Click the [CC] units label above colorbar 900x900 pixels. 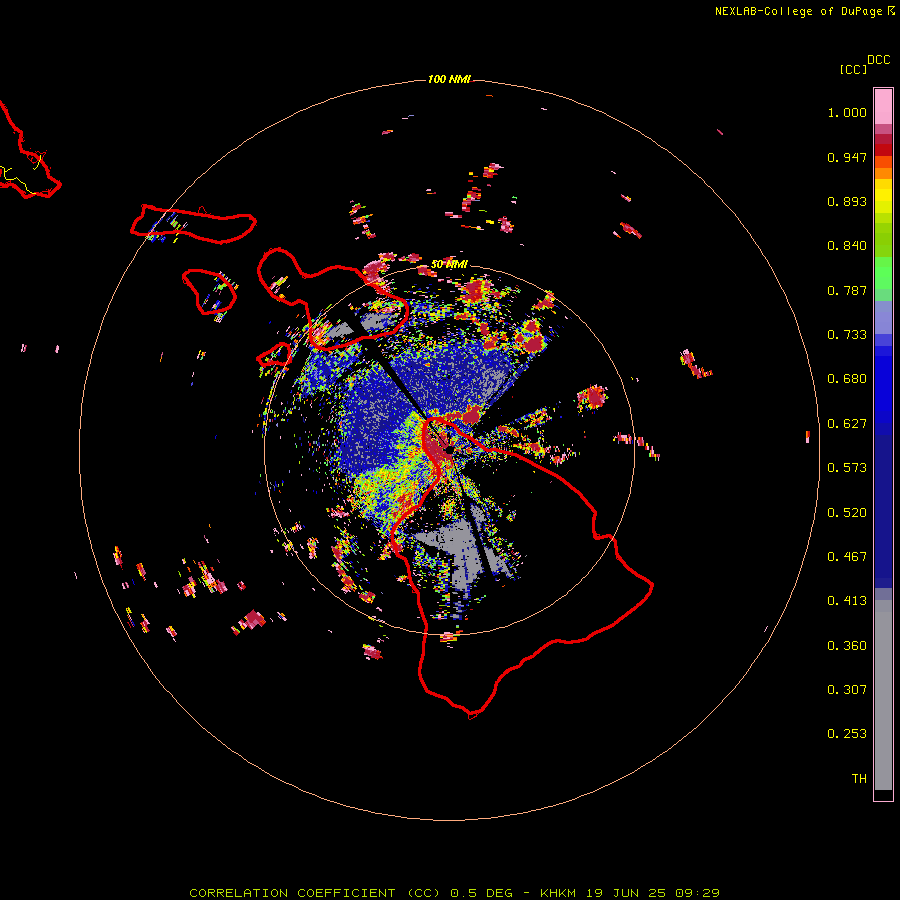click(853, 69)
